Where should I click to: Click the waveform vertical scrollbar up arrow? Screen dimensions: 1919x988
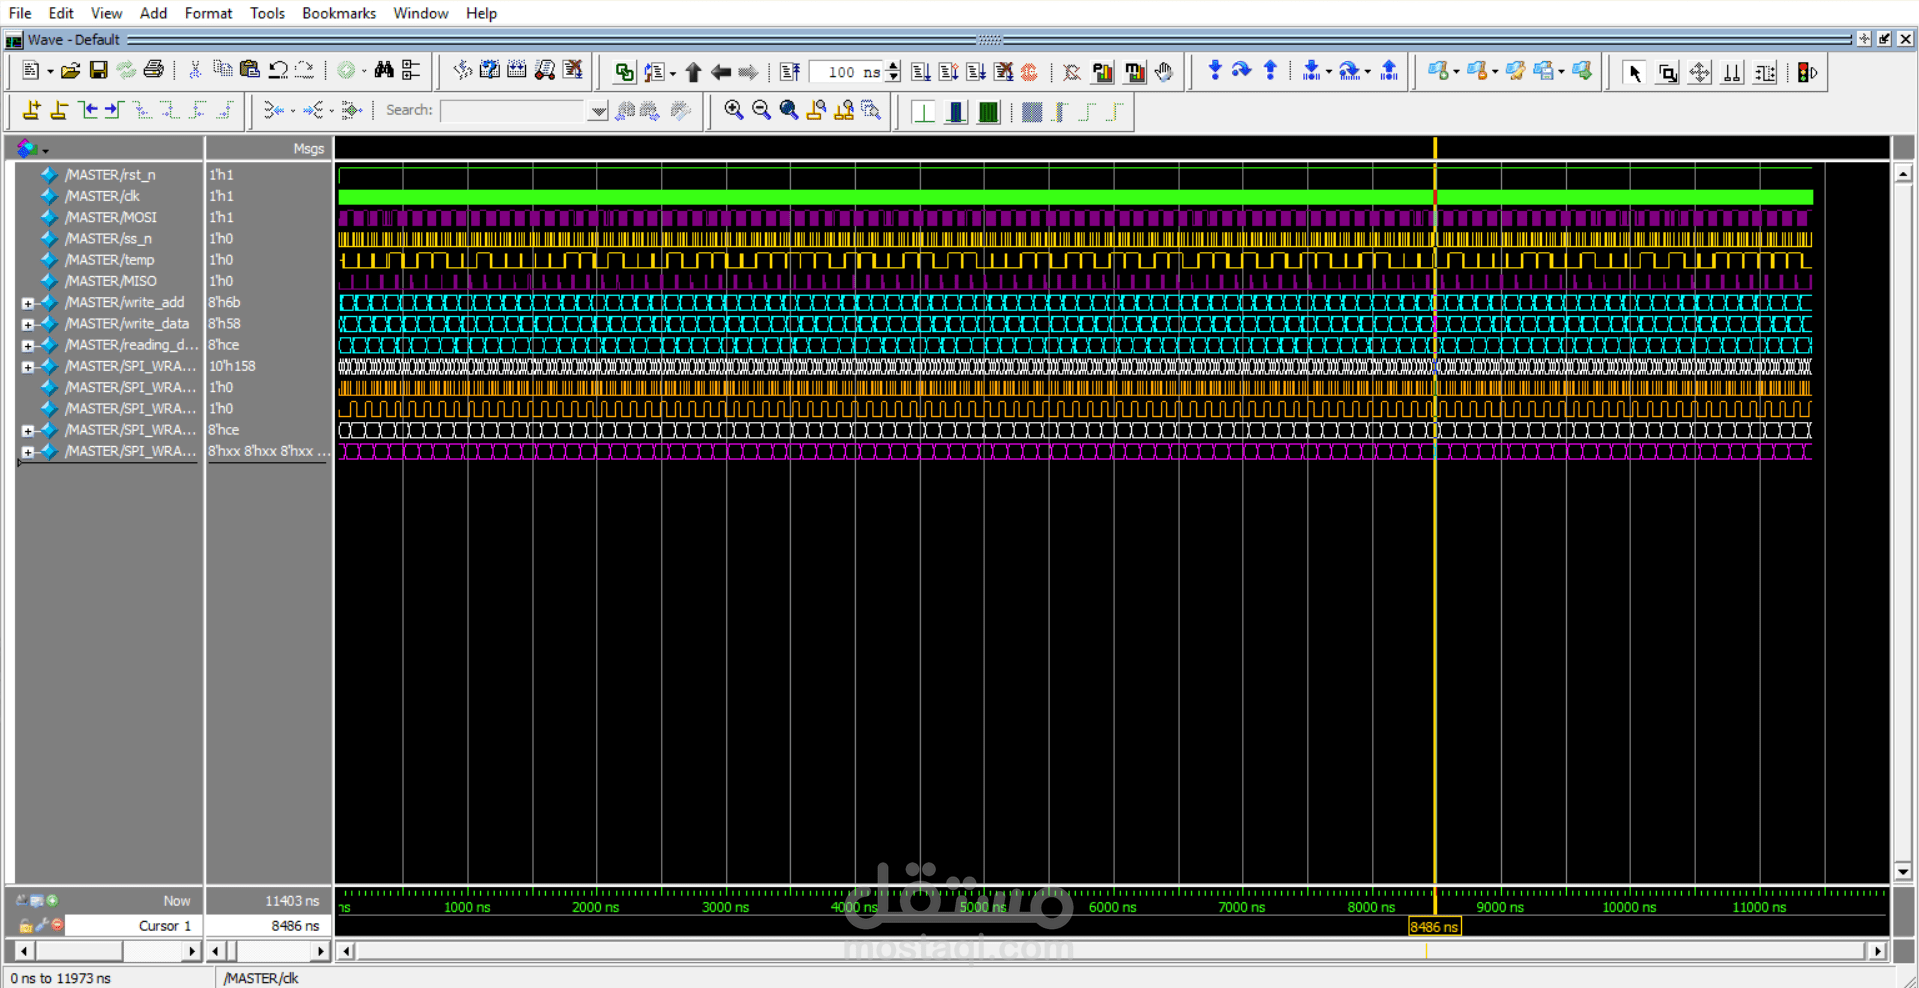point(1903,174)
